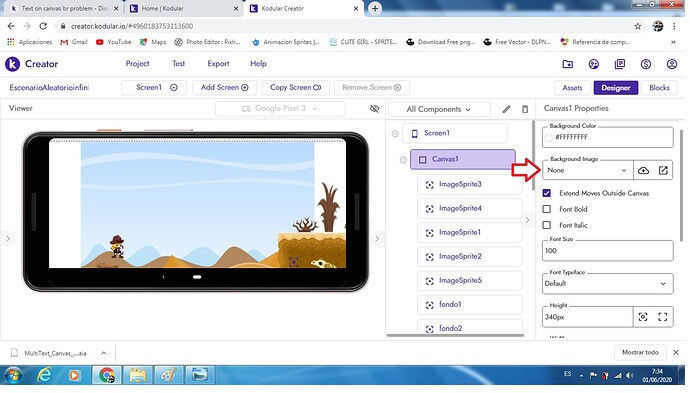The image size is (690, 393).
Task: Click the Gmail bookmark
Action: [74, 42]
